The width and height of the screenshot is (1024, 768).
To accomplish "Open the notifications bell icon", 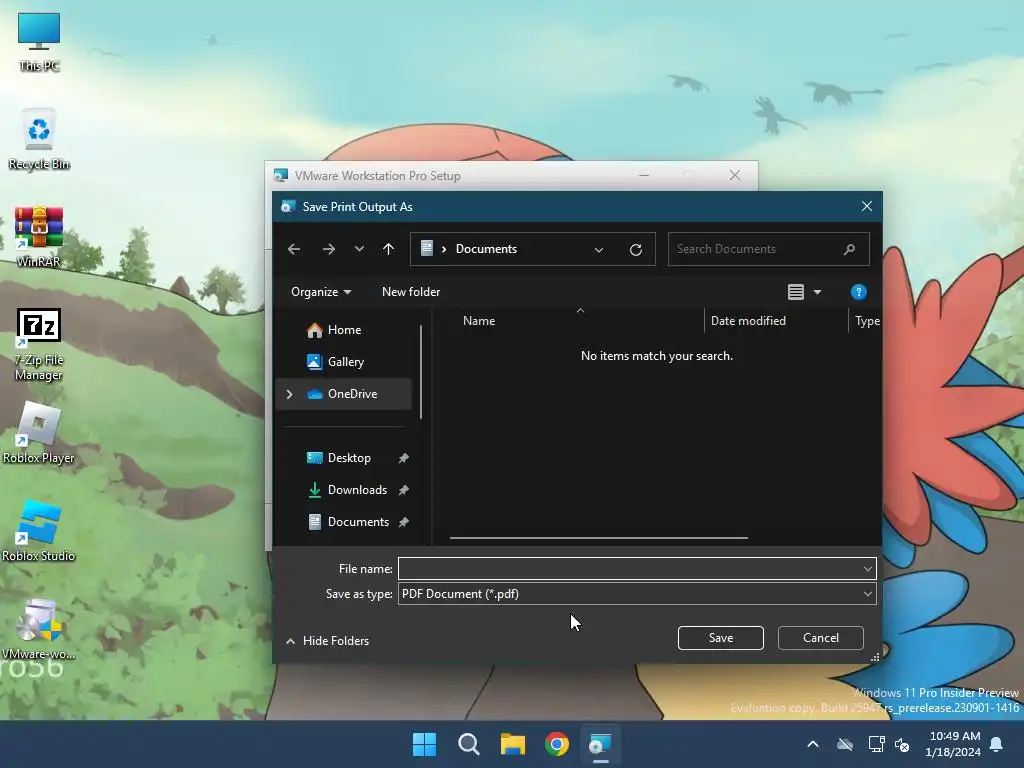I will [997, 744].
